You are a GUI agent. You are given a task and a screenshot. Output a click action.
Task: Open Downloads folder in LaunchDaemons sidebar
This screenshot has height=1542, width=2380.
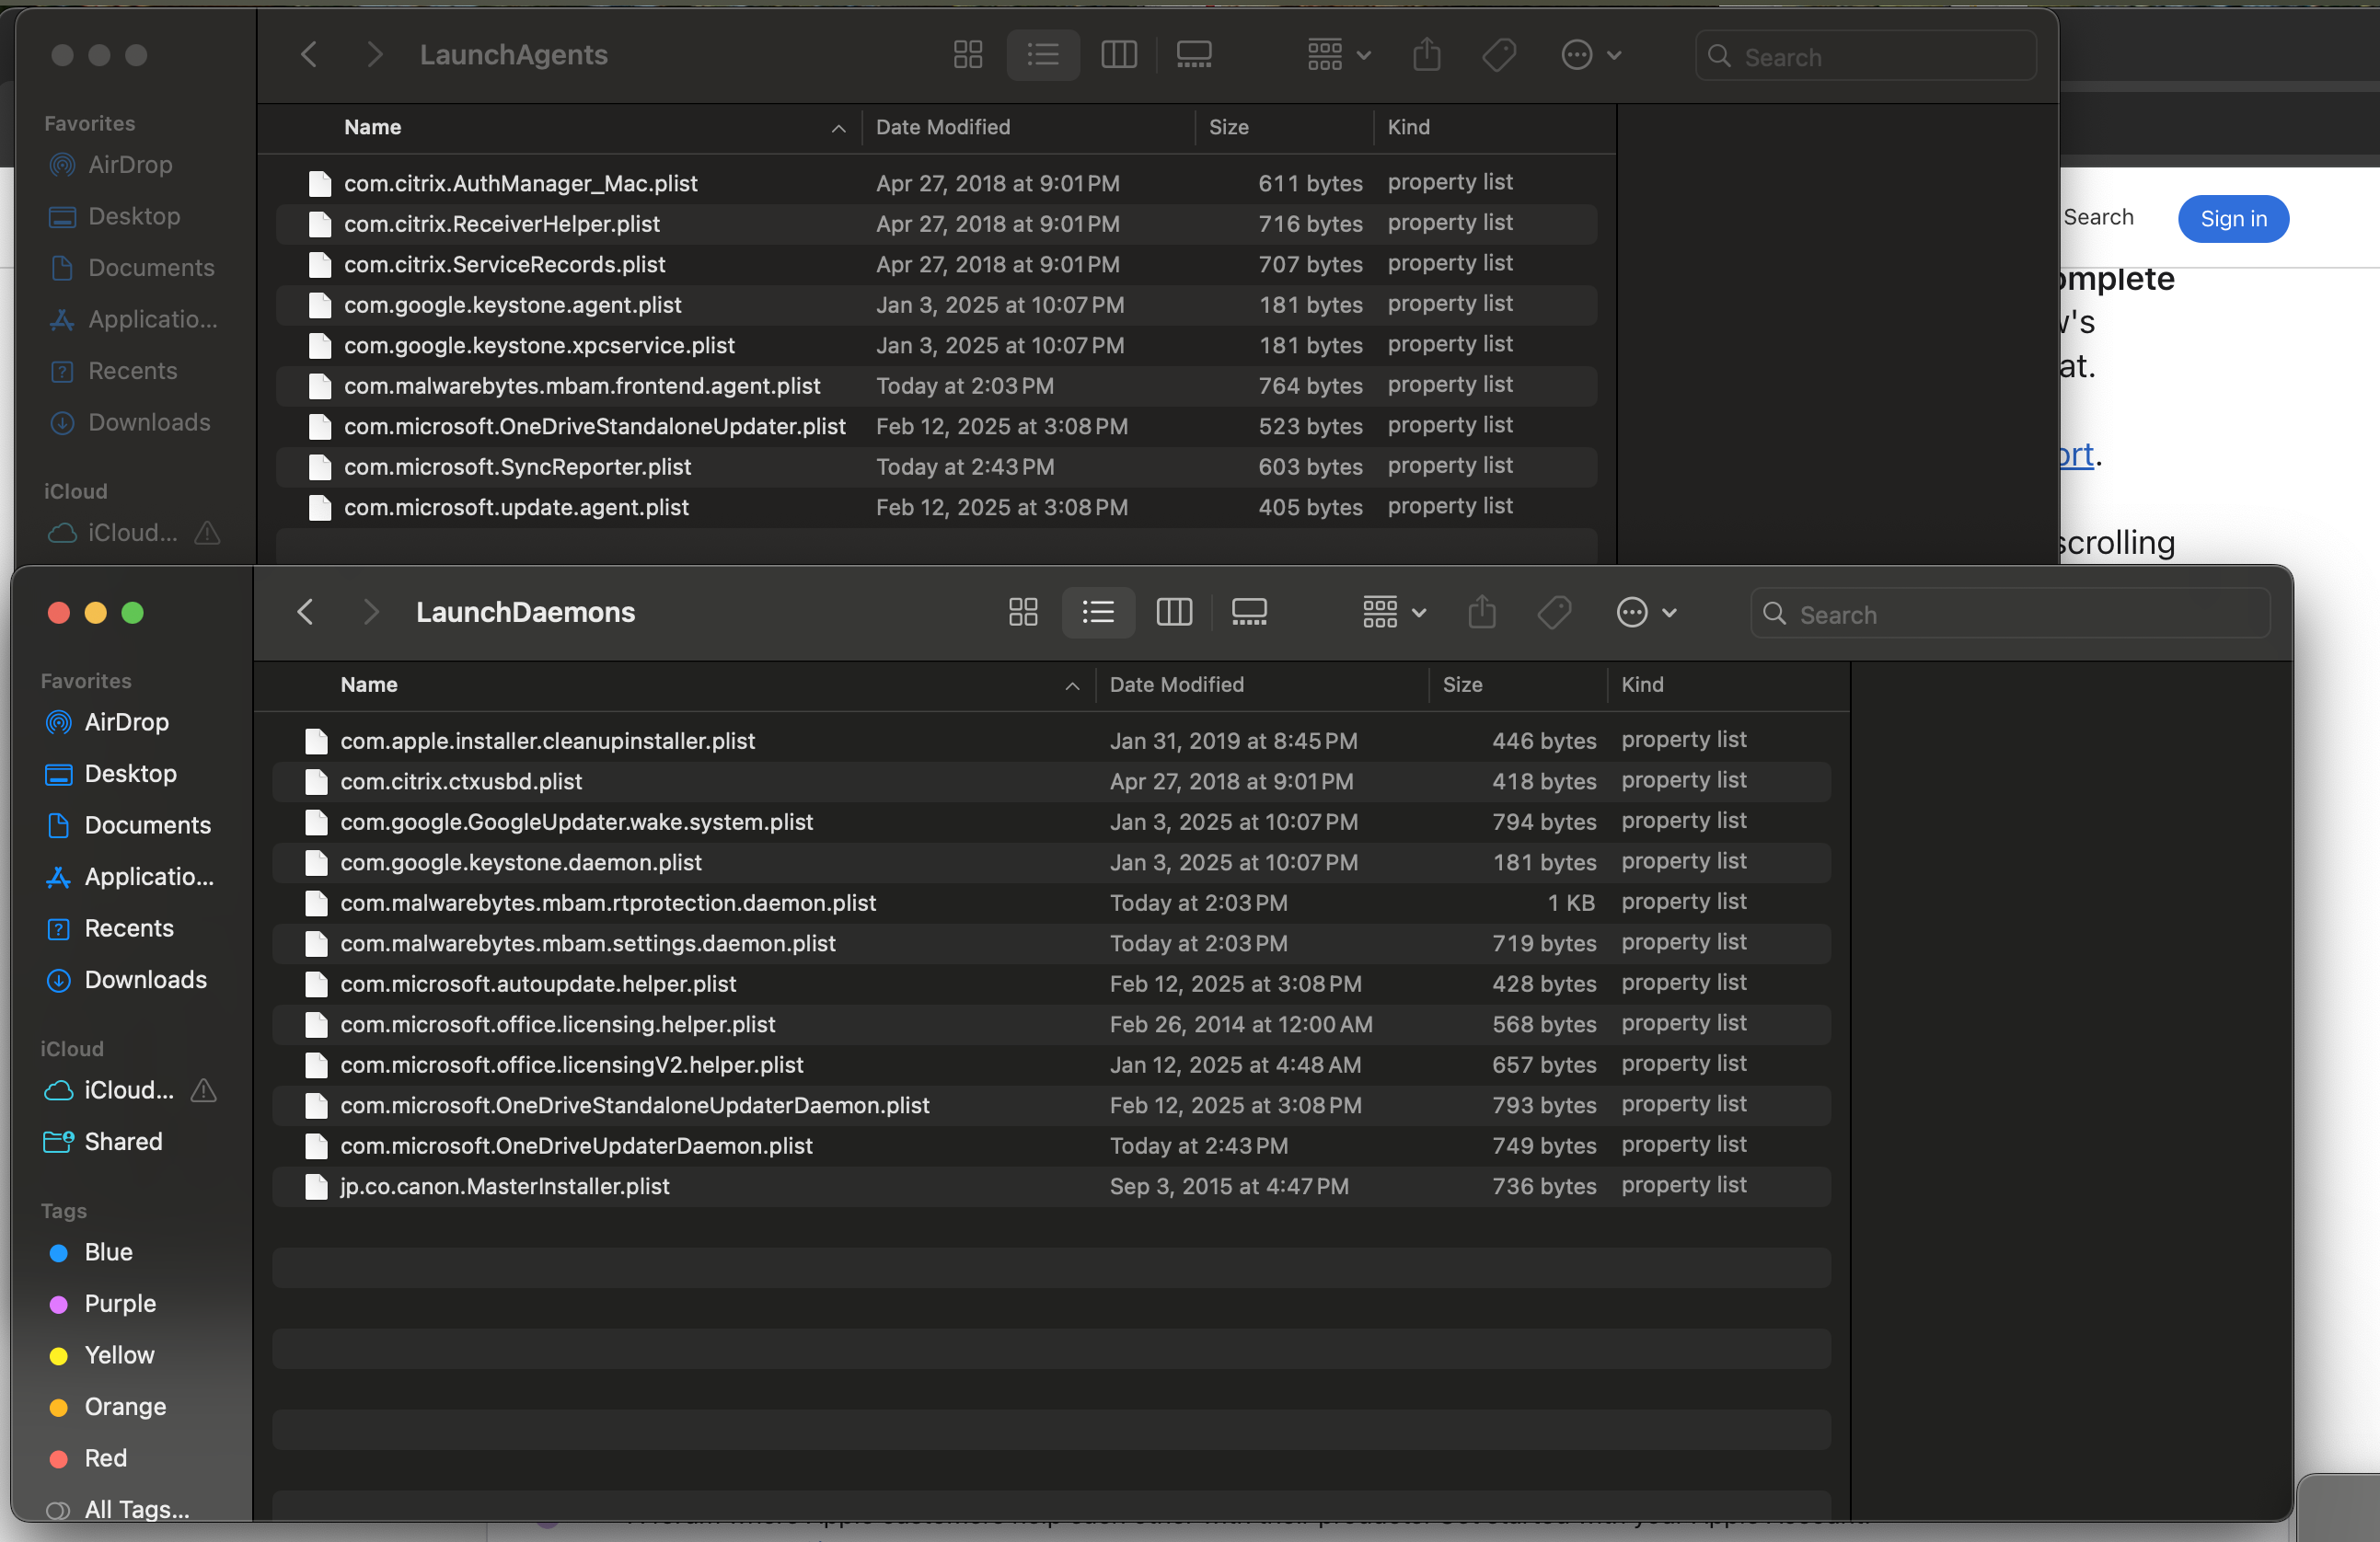[x=145, y=980]
